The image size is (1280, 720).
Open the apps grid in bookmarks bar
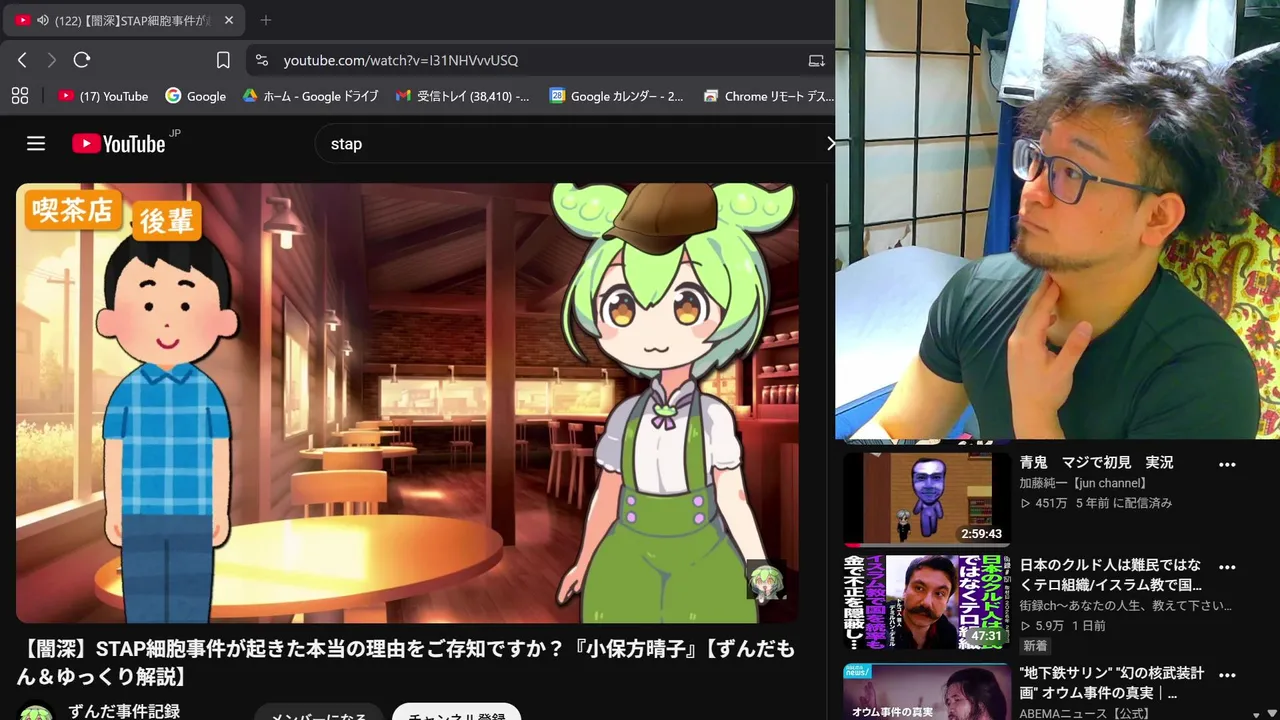[19, 96]
